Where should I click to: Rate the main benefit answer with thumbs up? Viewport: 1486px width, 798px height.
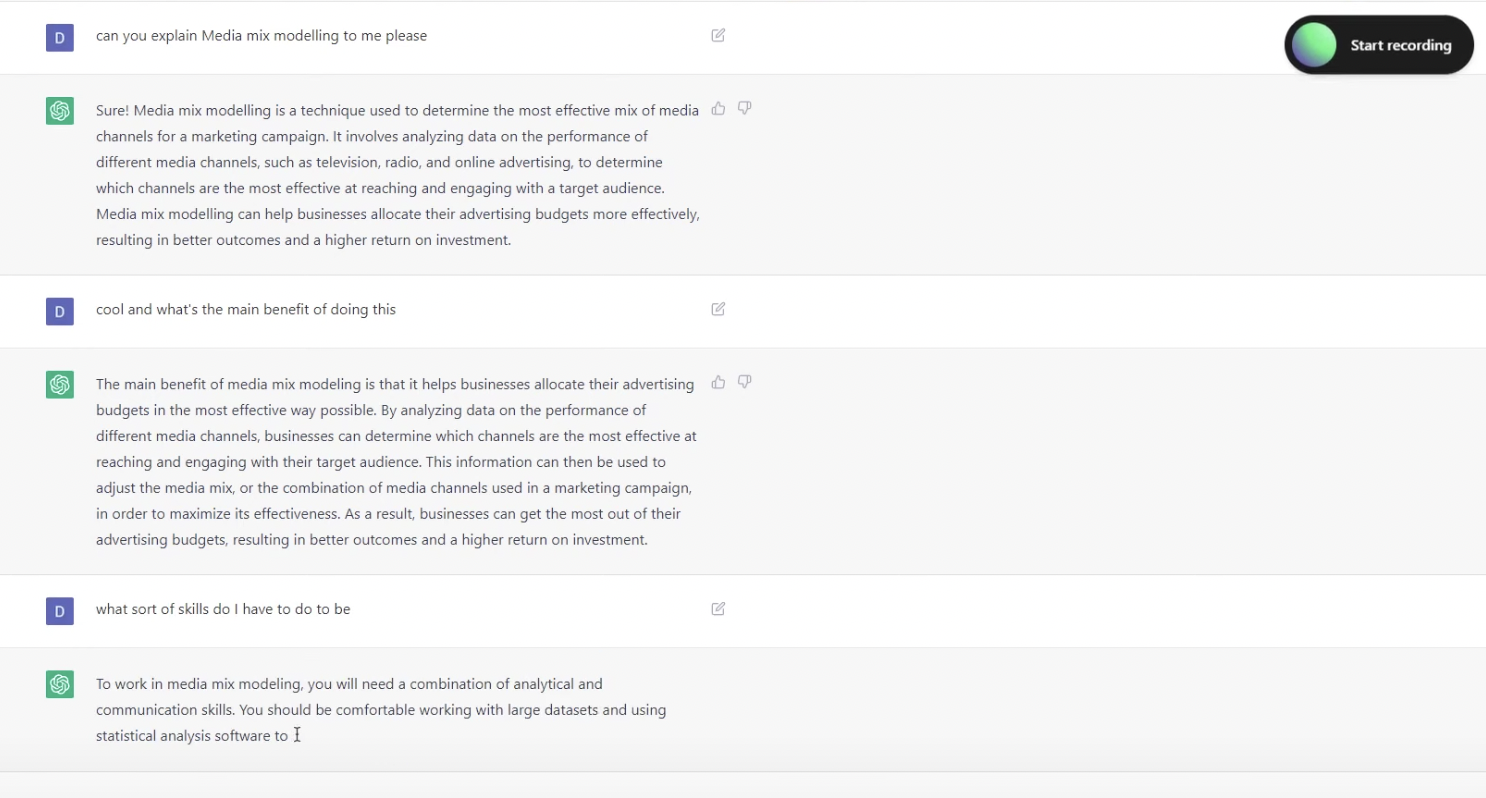pyautogui.click(x=718, y=381)
